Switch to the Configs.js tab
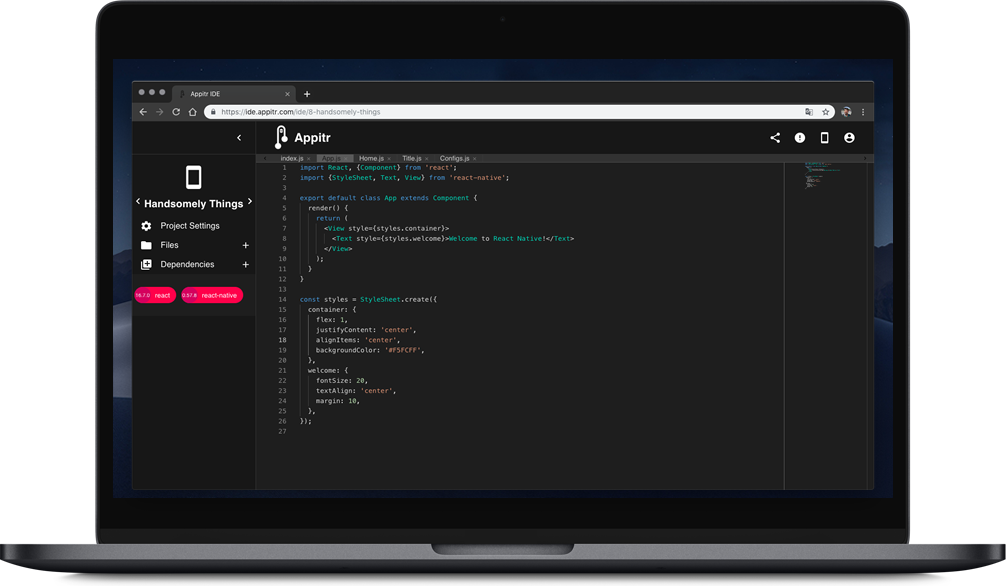The width and height of the screenshot is (1006, 586). (x=454, y=159)
